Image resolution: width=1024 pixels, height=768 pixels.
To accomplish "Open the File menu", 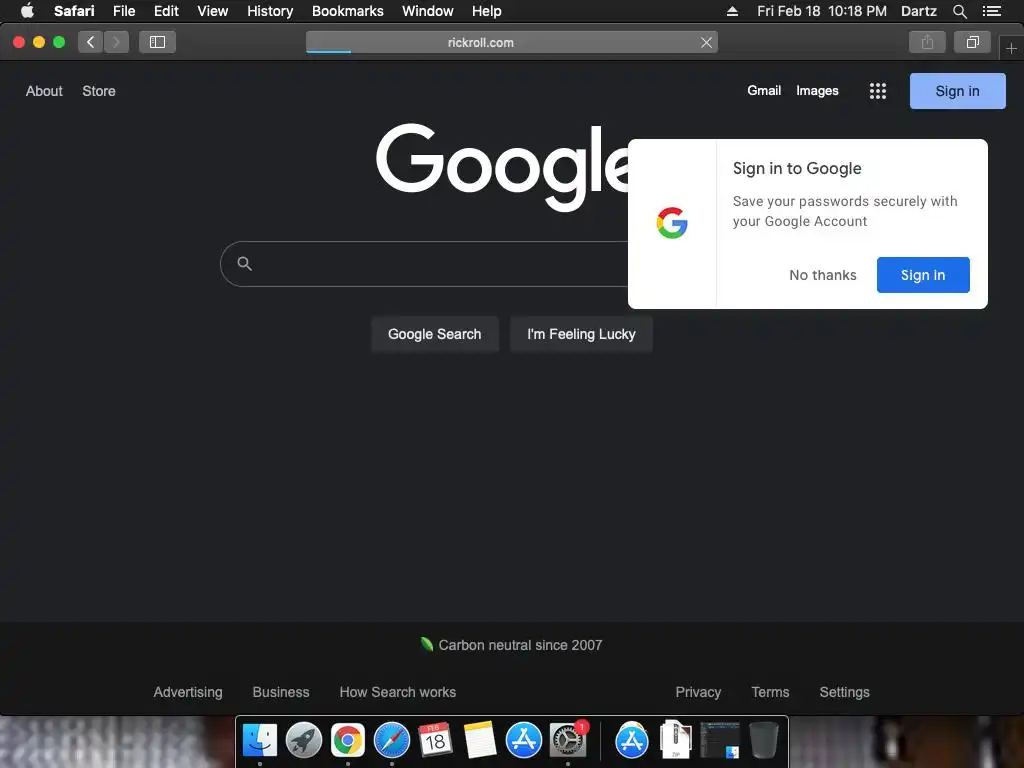I will [124, 11].
